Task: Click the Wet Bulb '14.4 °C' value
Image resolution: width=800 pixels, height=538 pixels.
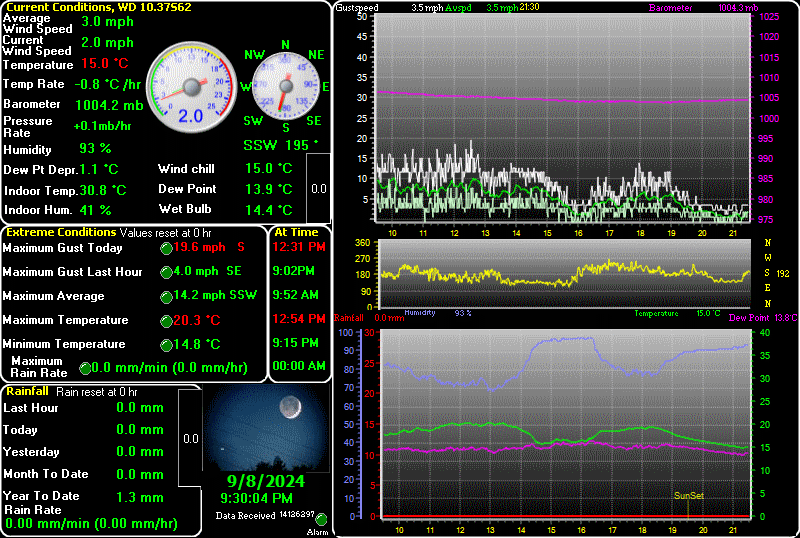Action: point(268,210)
